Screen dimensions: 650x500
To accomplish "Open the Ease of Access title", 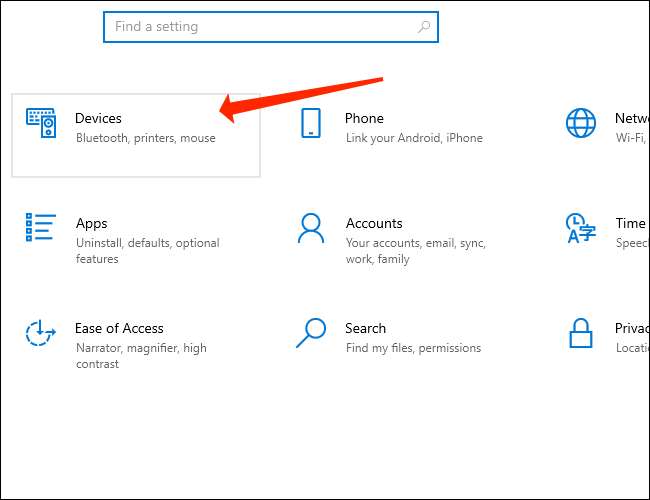I will click(119, 328).
